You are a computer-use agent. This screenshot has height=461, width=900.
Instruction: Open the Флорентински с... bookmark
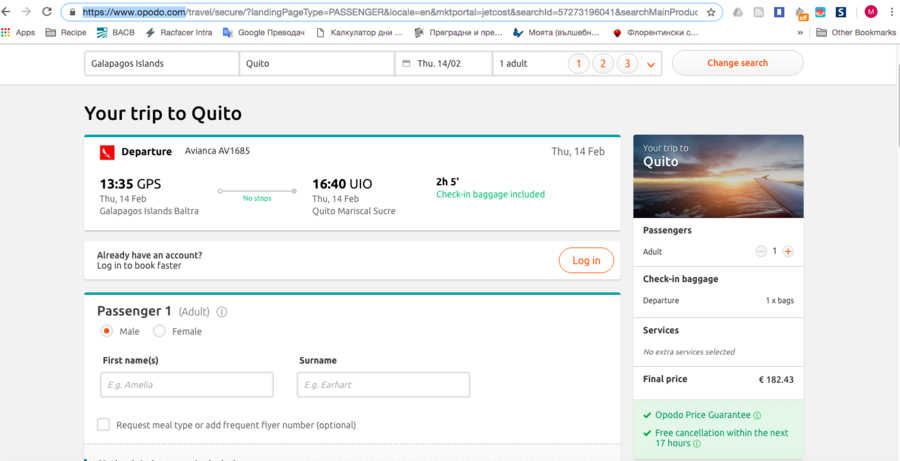pos(655,33)
